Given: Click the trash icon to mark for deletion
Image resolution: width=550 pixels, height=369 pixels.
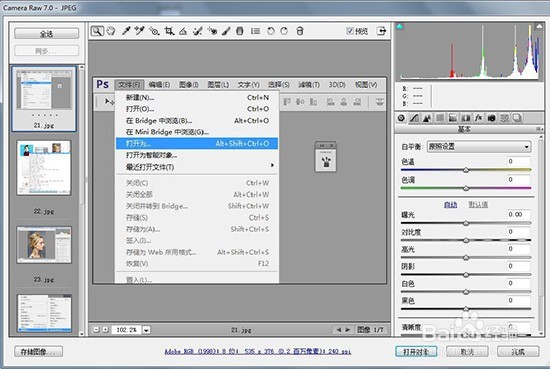Looking at the screenshot, I should [300, 31].
